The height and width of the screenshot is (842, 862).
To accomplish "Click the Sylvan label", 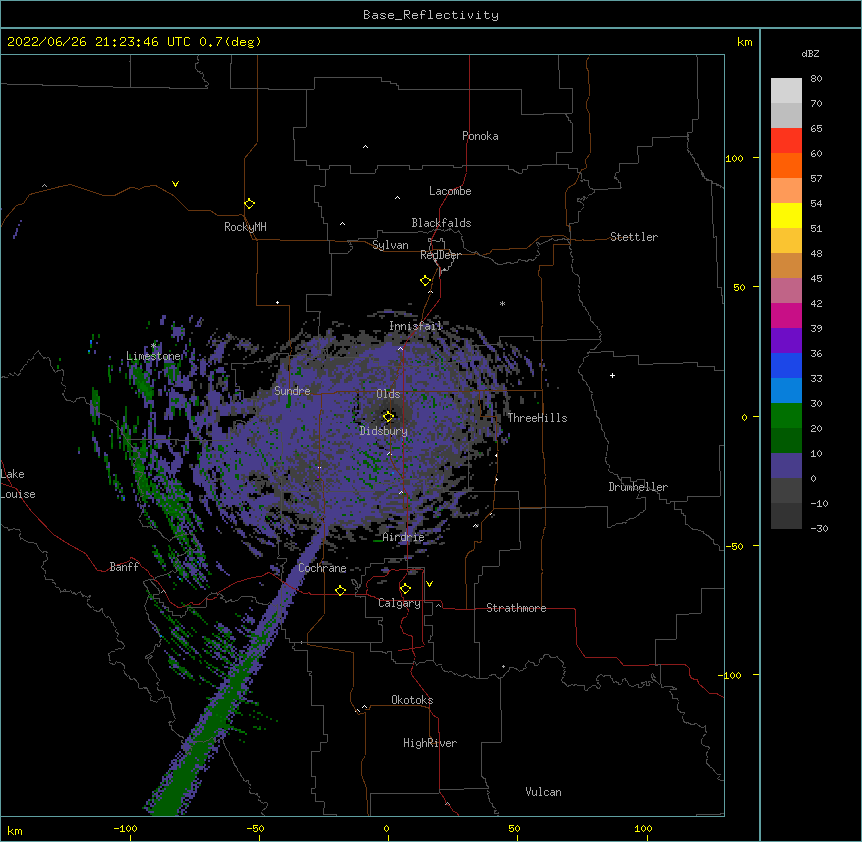I will pos(390,245).
